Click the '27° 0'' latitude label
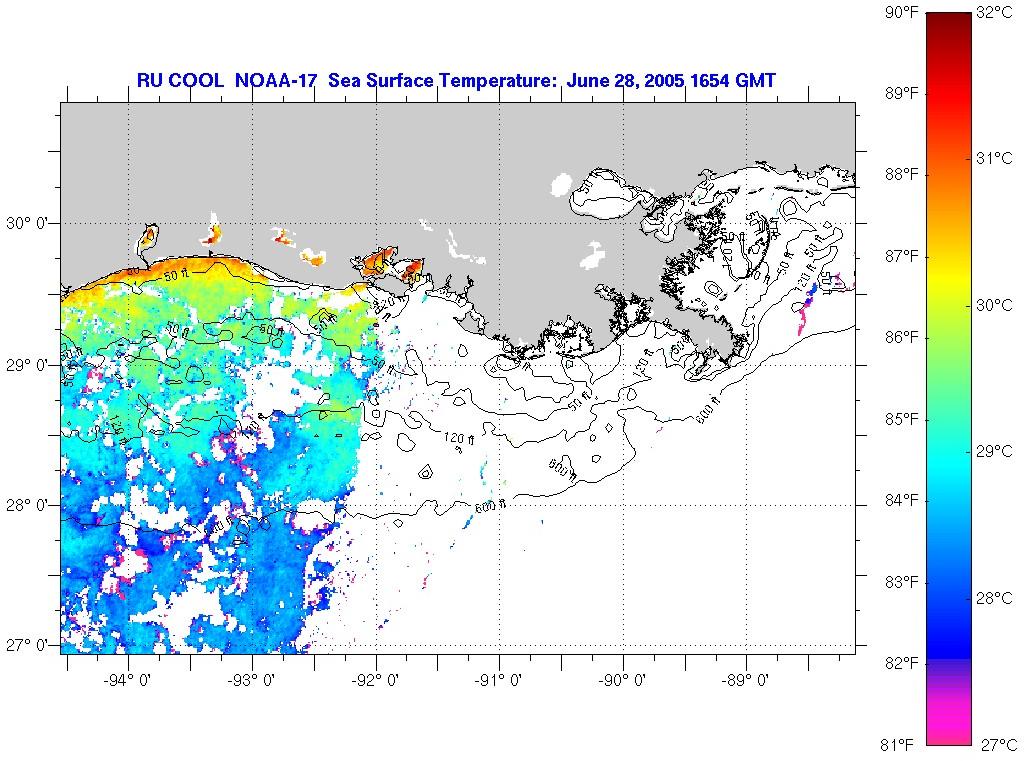The height and width of the screenshot is (761, 1024). pyautogui.click(x=27, y=646)
